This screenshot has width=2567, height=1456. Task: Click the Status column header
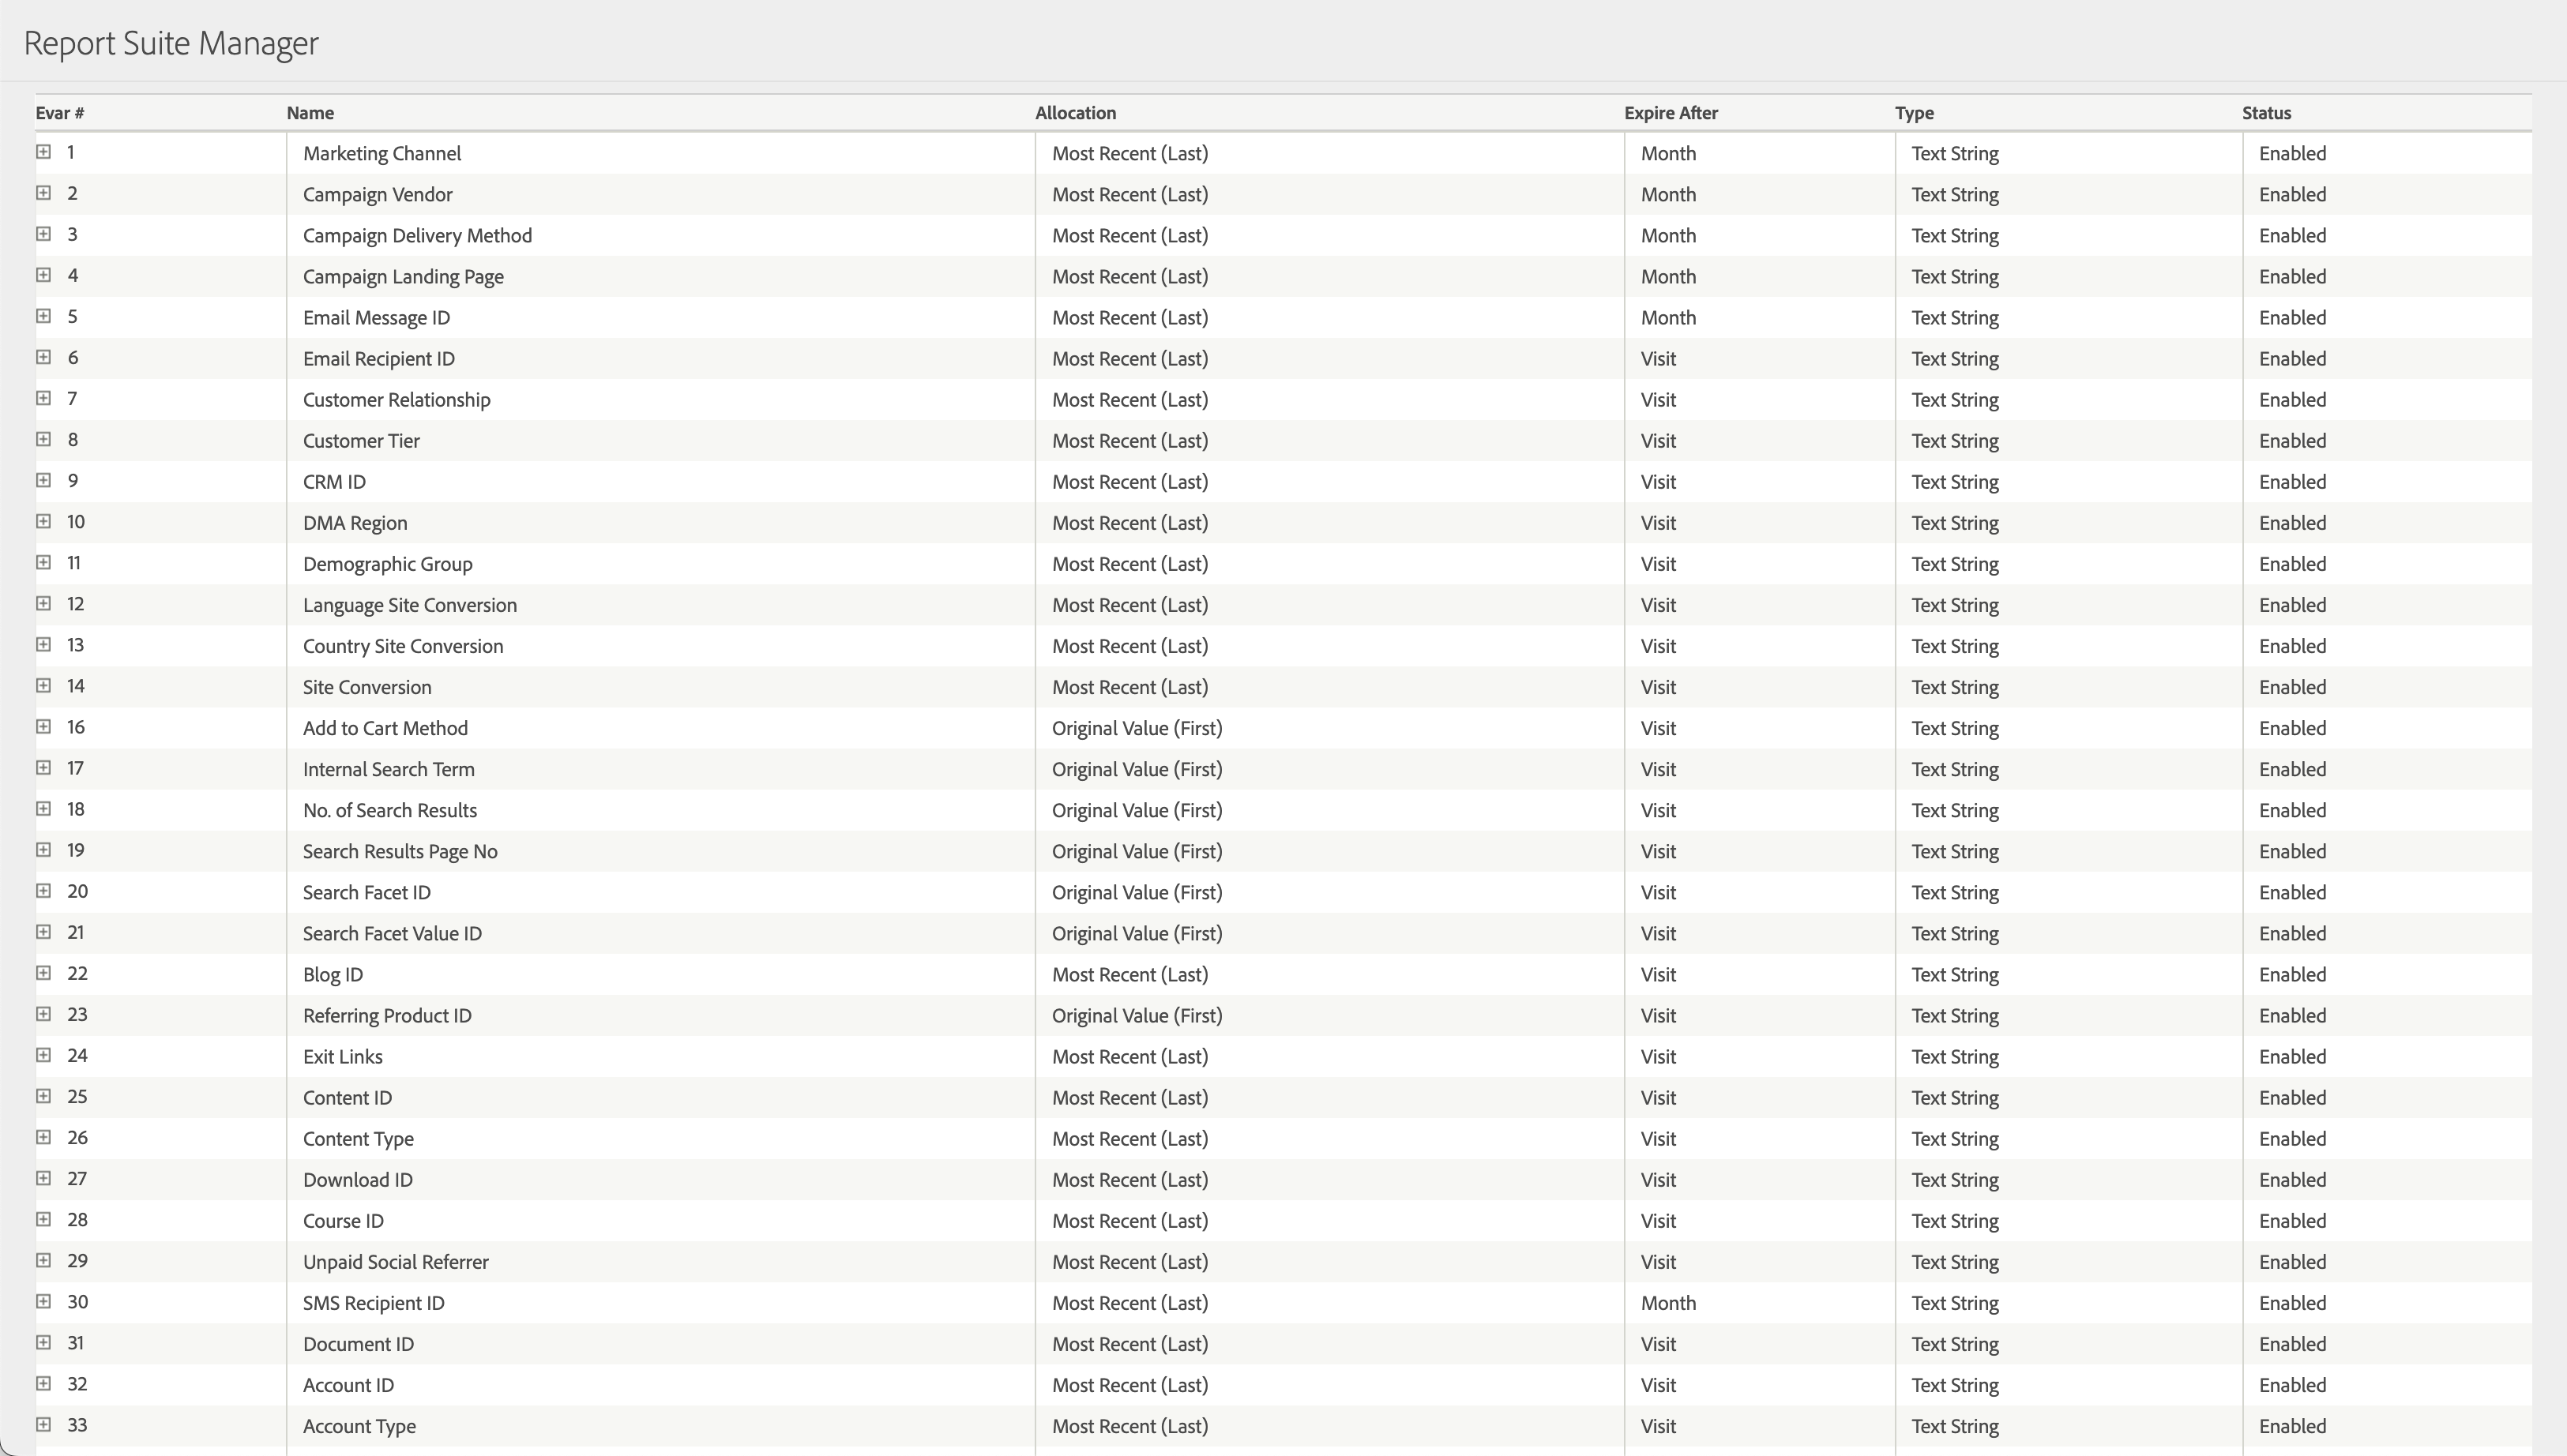2266,113
